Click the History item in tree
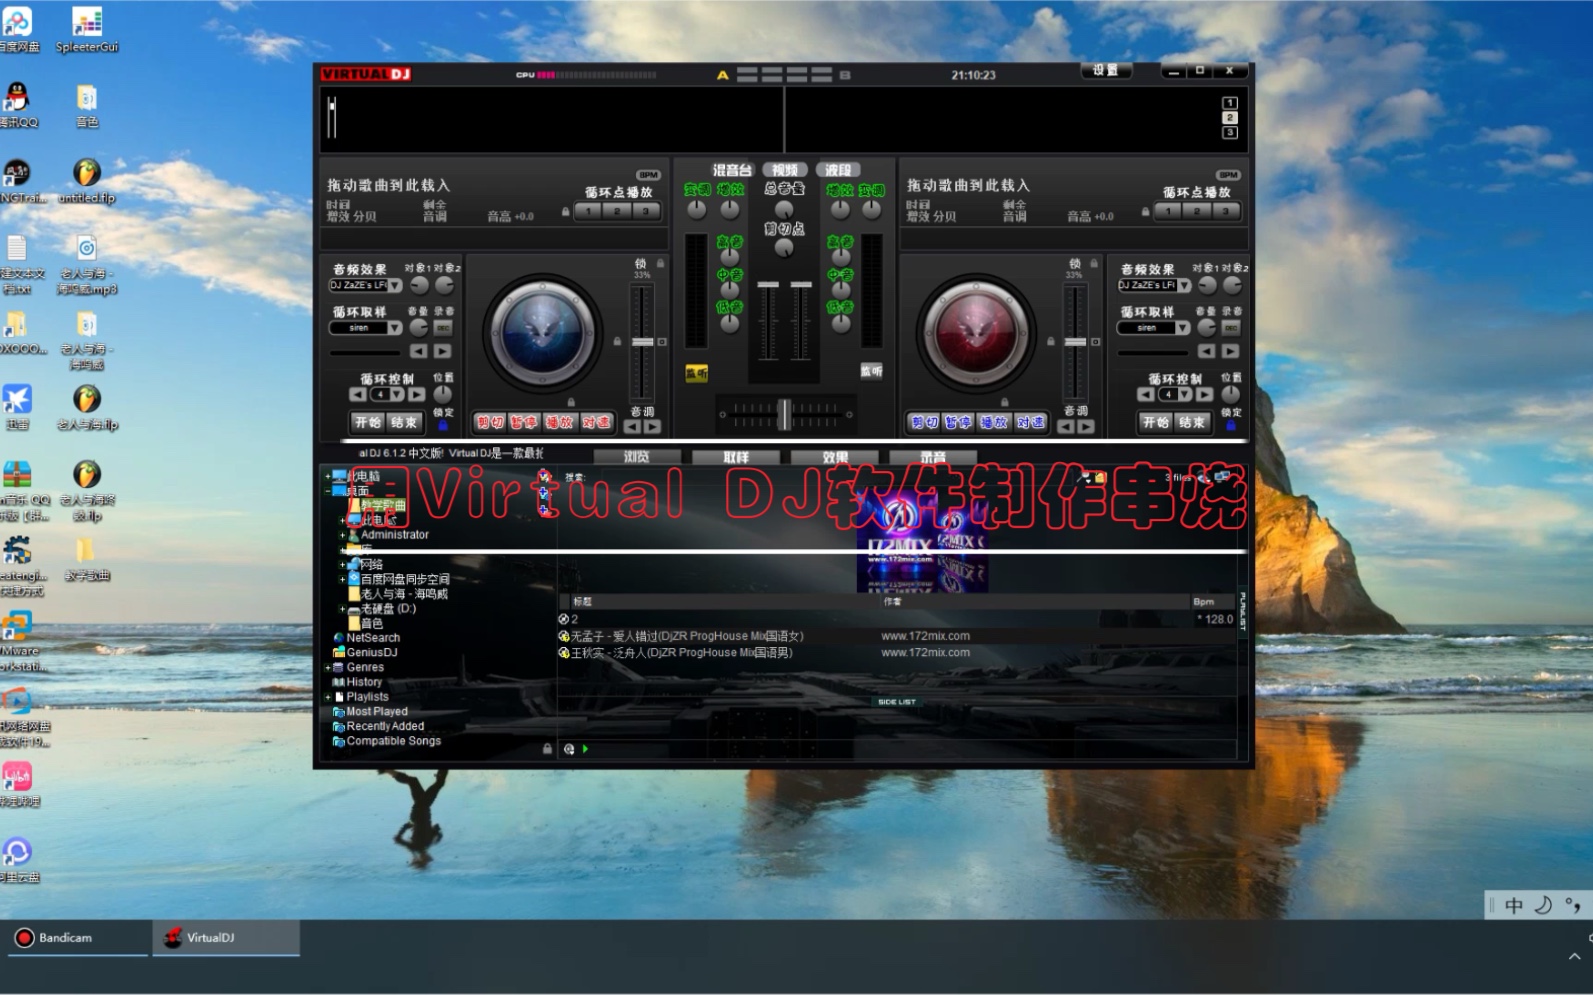The image size is (1593, 995). tap(357, 682)
